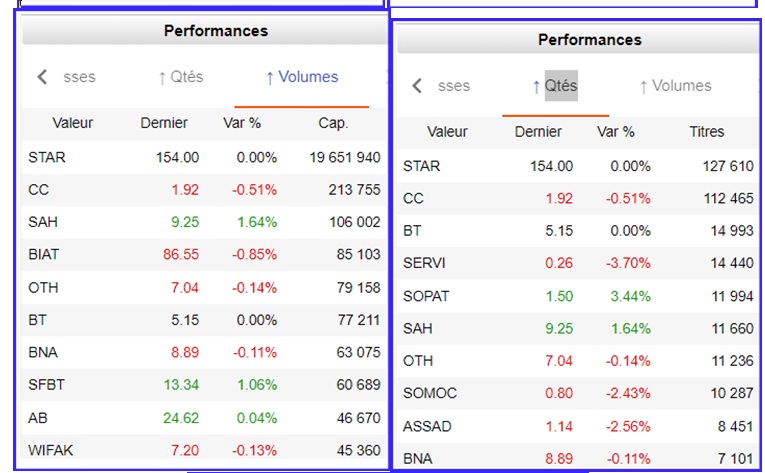Click the back chevron in the right Performances panel
Image resolution: width=765 pixels, height=473 pixels.
coord(417,86)
